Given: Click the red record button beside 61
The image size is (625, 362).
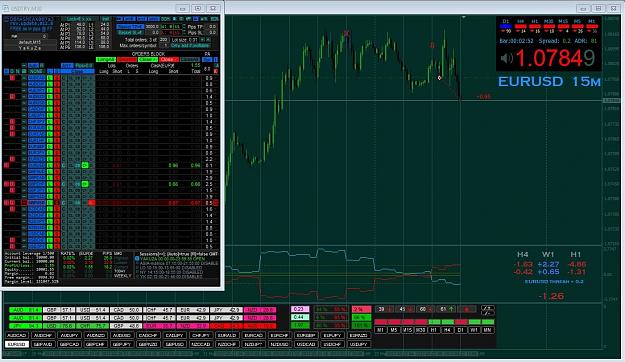Looking at the screenshot, I should coord(466,309).
